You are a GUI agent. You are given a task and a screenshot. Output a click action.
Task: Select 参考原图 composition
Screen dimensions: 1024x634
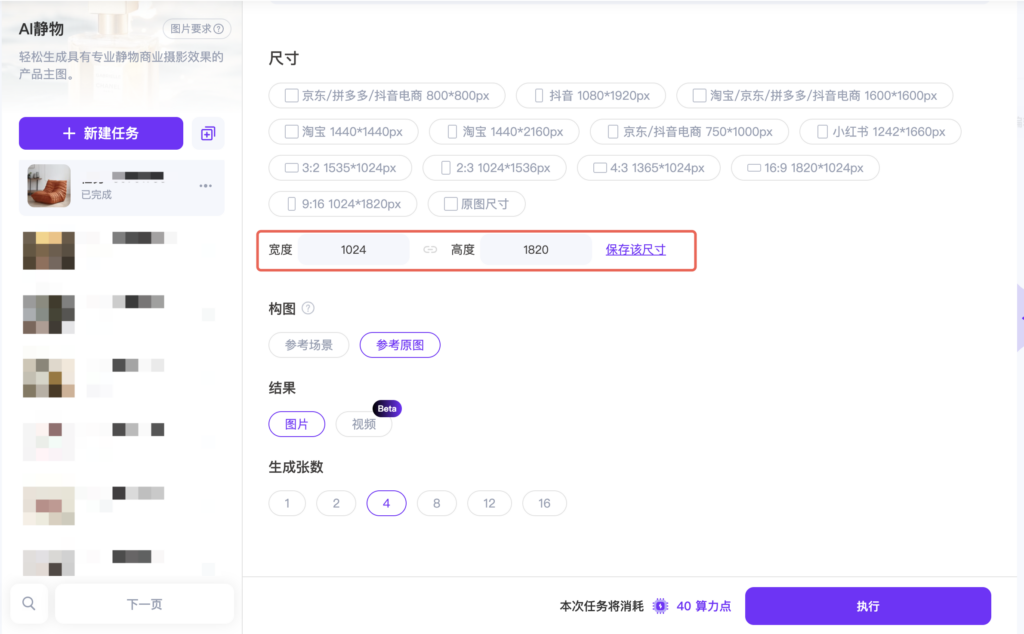400,345
